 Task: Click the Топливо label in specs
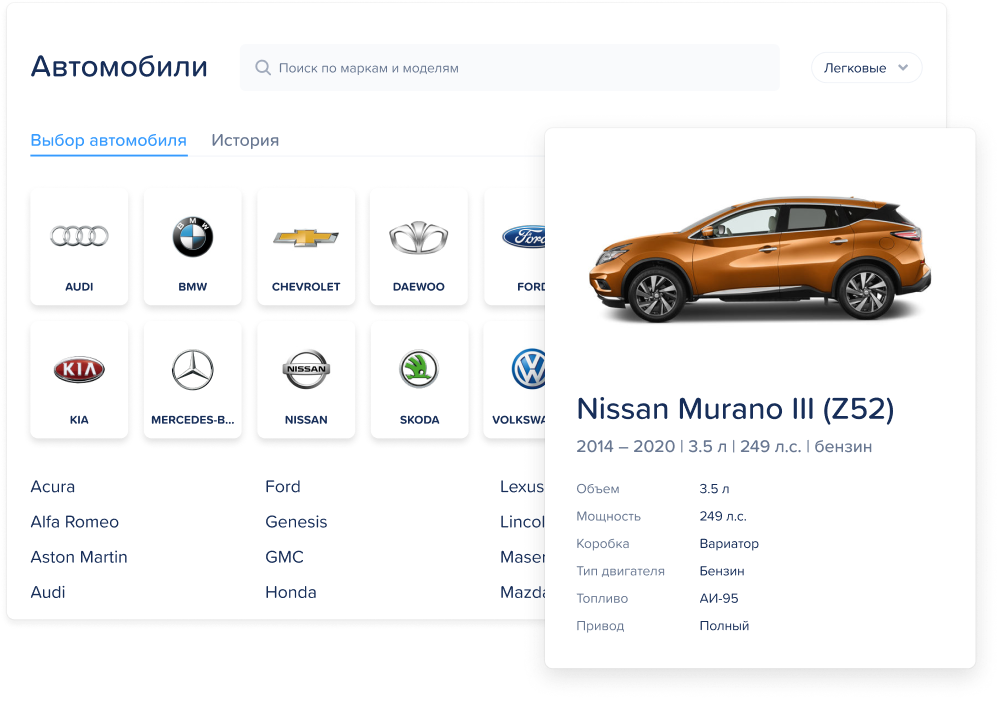tap(602, 598)
